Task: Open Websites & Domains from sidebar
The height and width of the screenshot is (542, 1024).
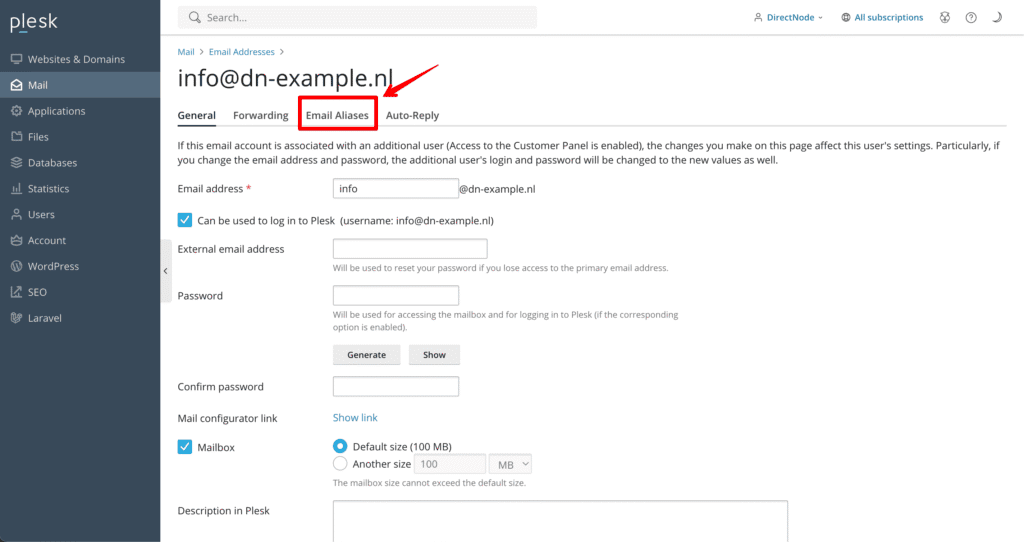Action: pyautogui.click(x=76, y=59)
